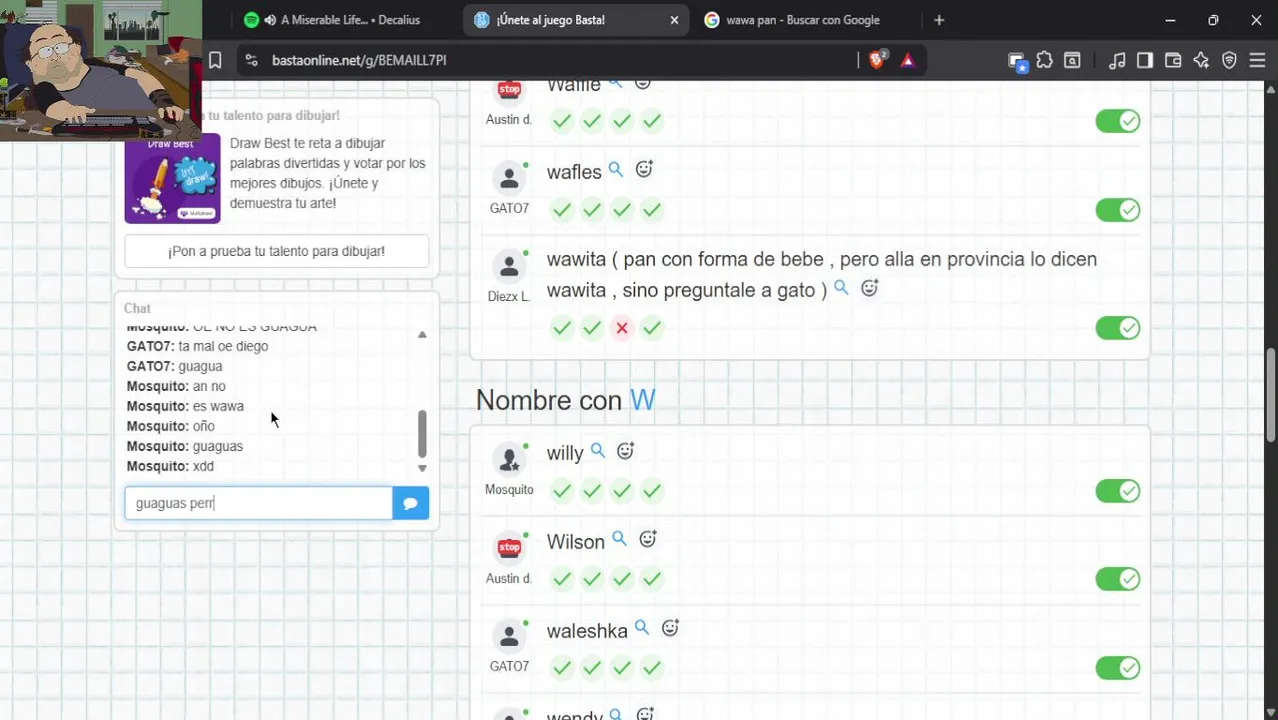Open the browser hamburger menu

coord(1257,60)
